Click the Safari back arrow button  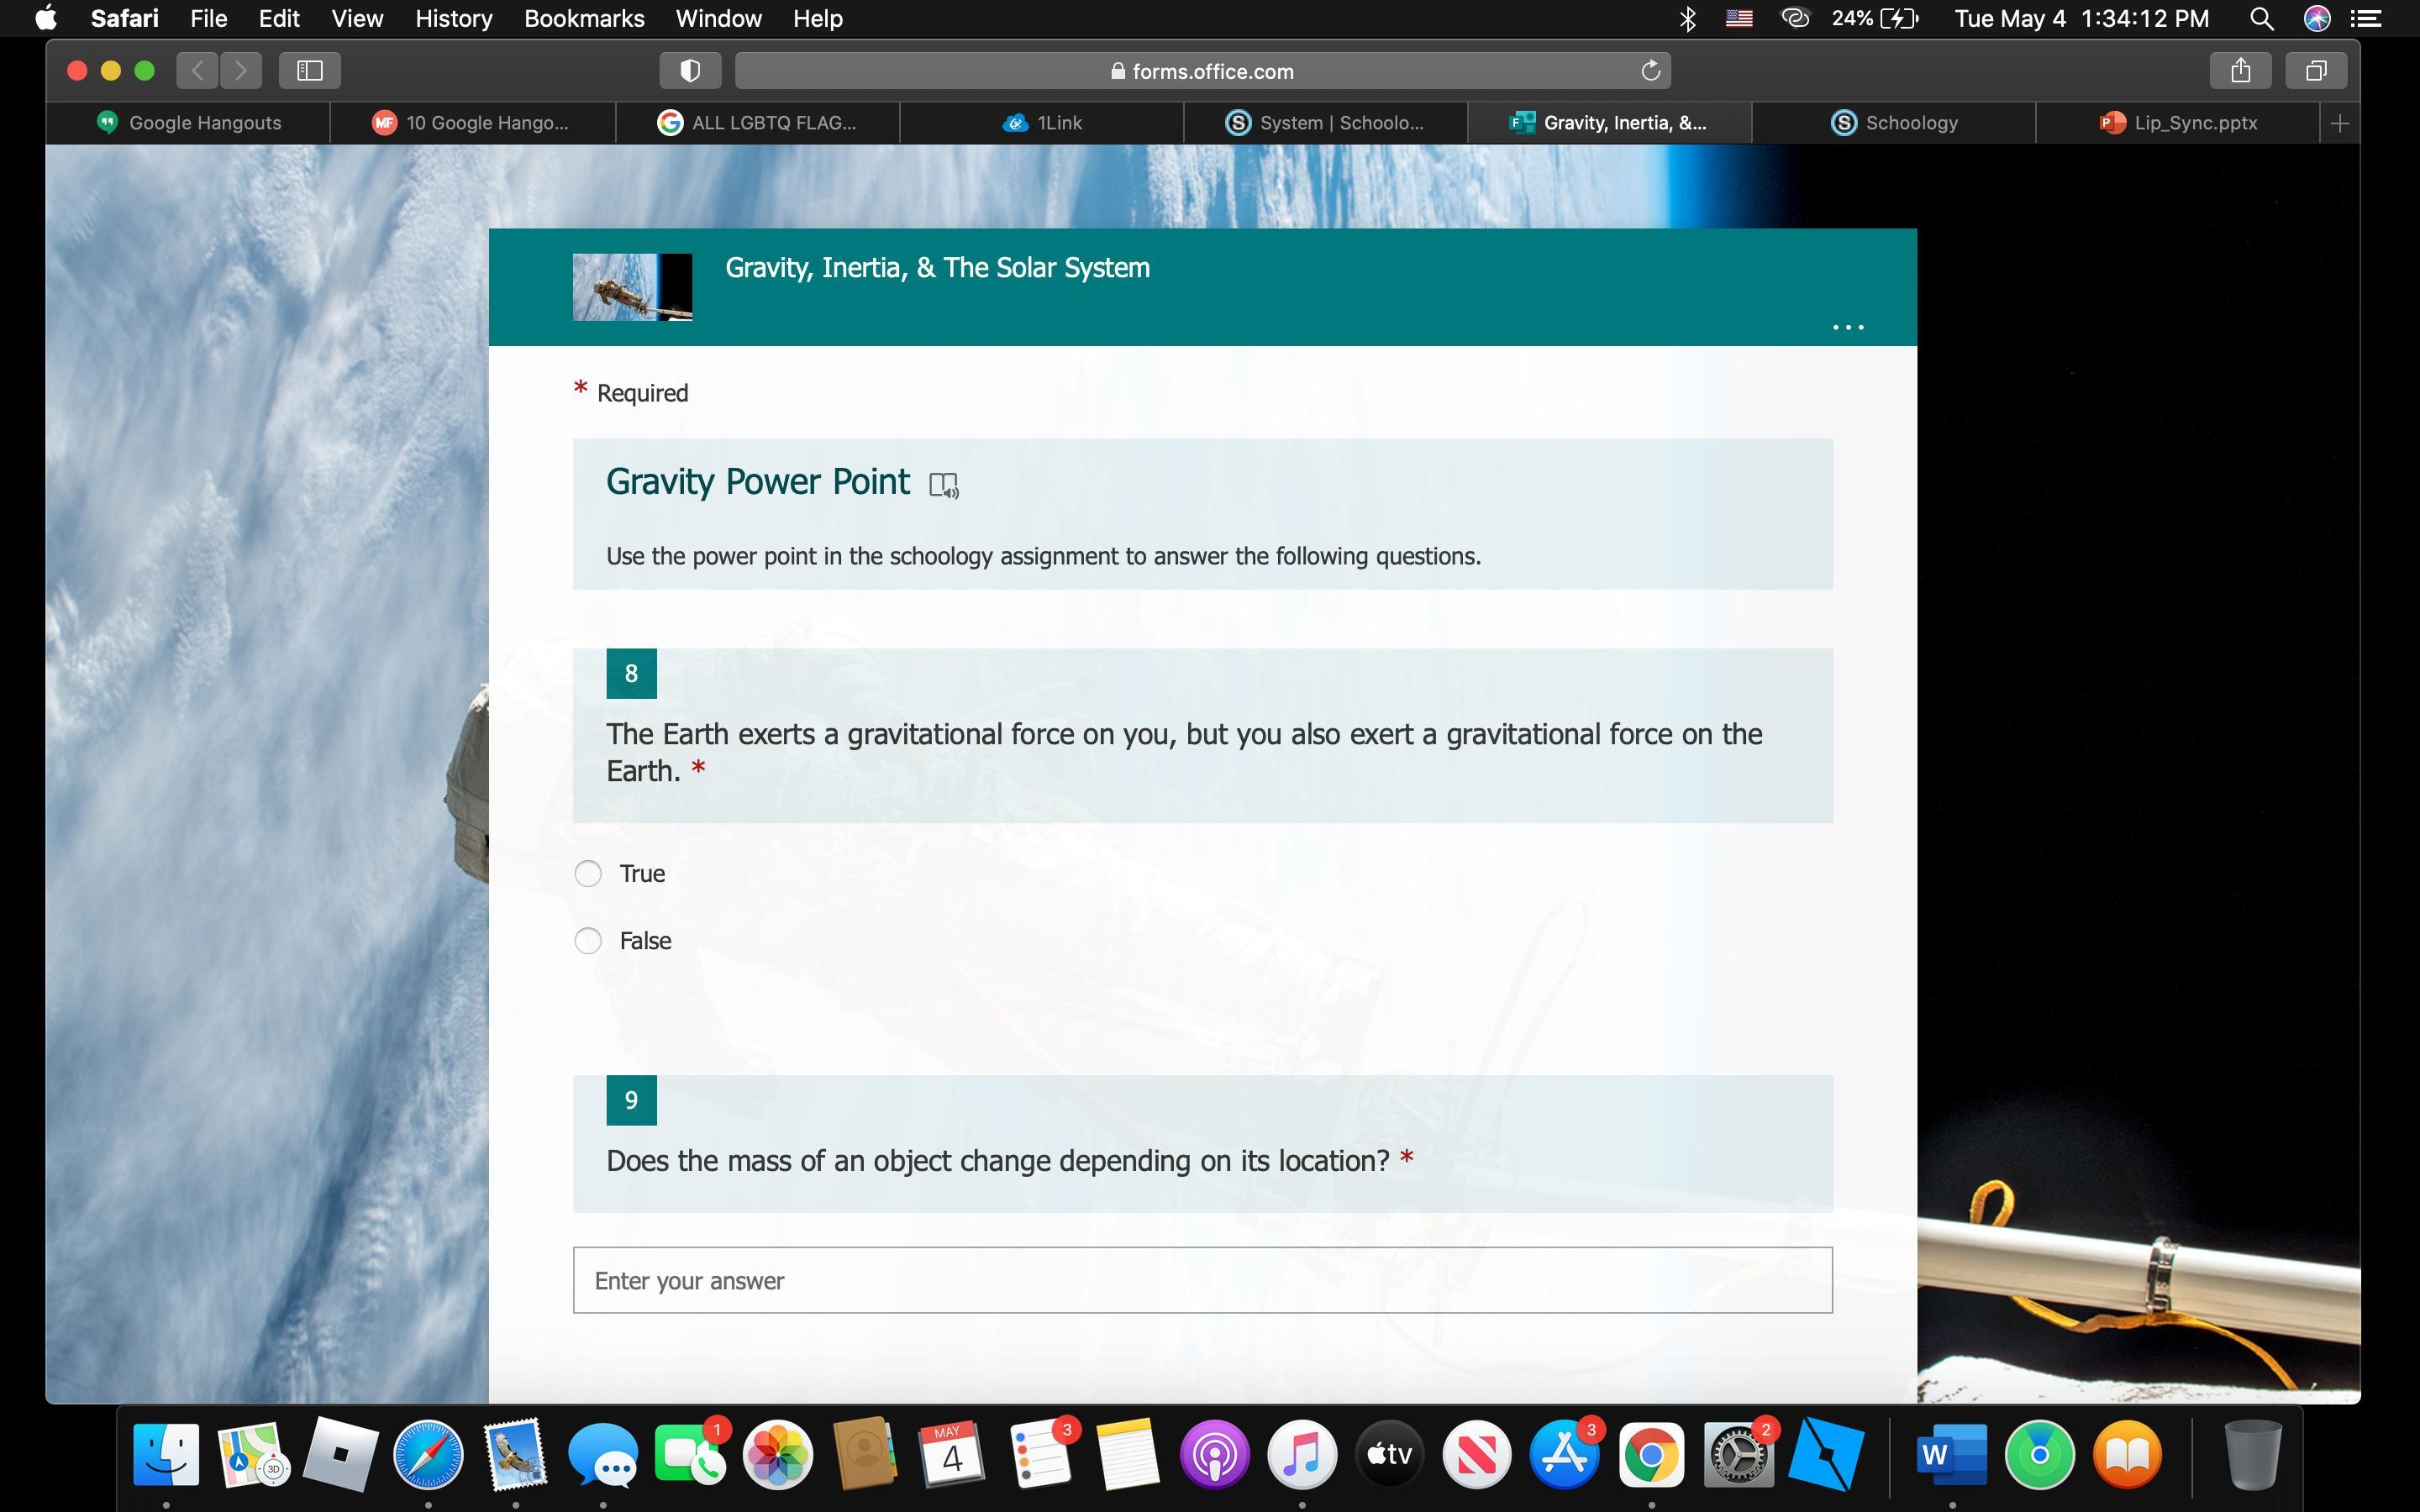point(198,70)
